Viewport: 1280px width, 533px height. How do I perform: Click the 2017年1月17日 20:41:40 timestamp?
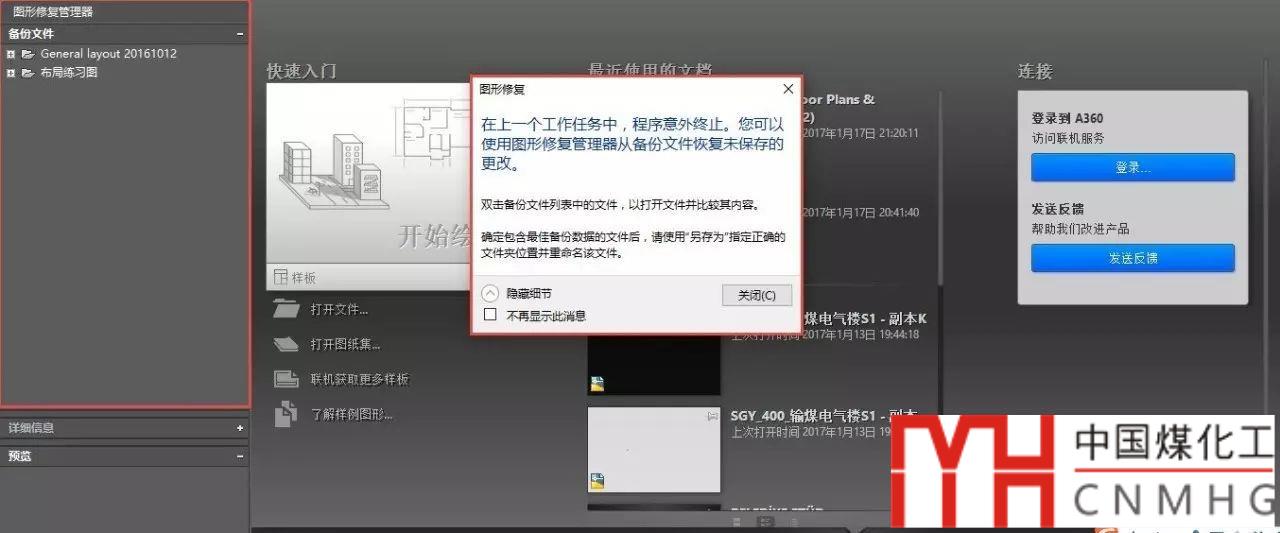(860, 213)
